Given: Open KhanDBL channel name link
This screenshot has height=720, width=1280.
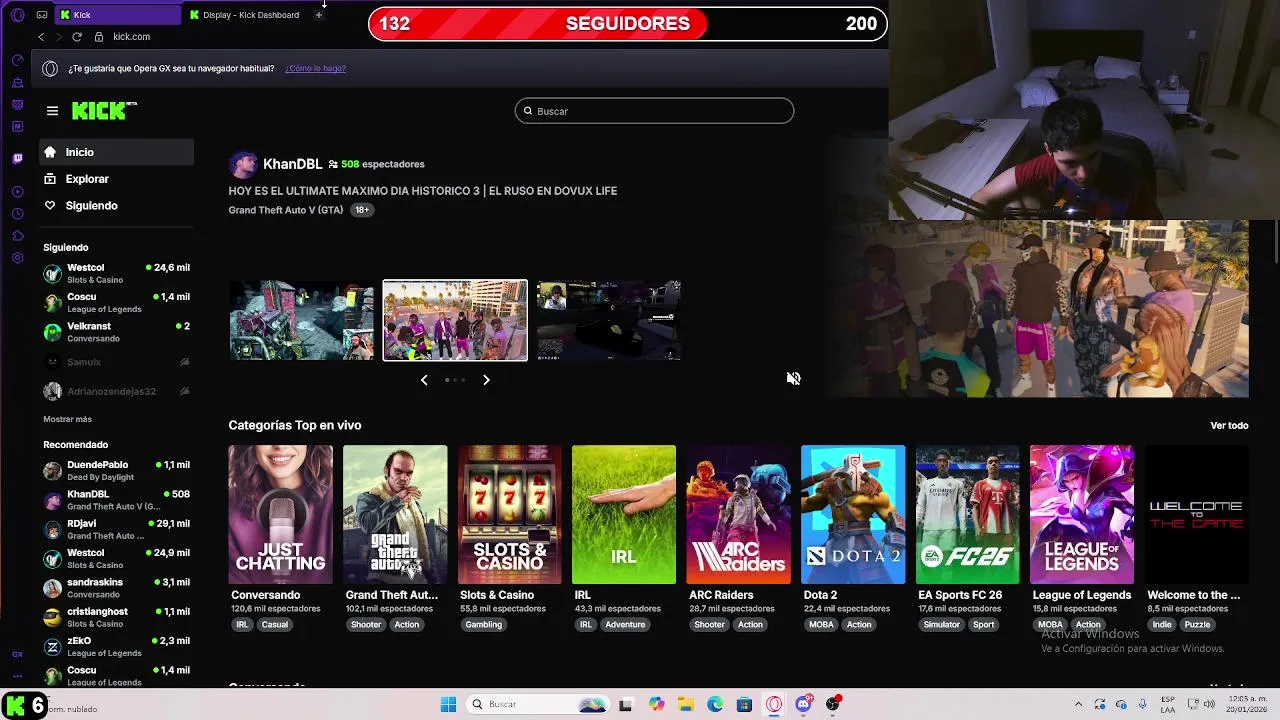Looking at the screenshot, I should click(x=292, y=164).
